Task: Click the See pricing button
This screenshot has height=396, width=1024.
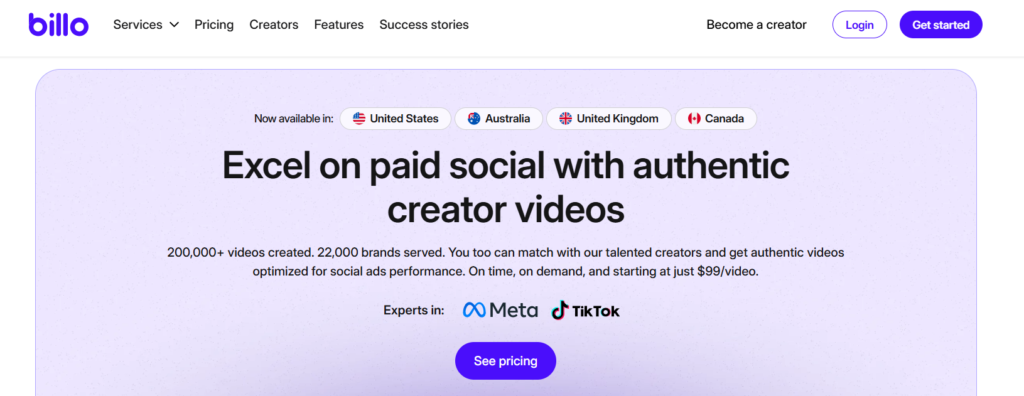Action: coord(505,361)
